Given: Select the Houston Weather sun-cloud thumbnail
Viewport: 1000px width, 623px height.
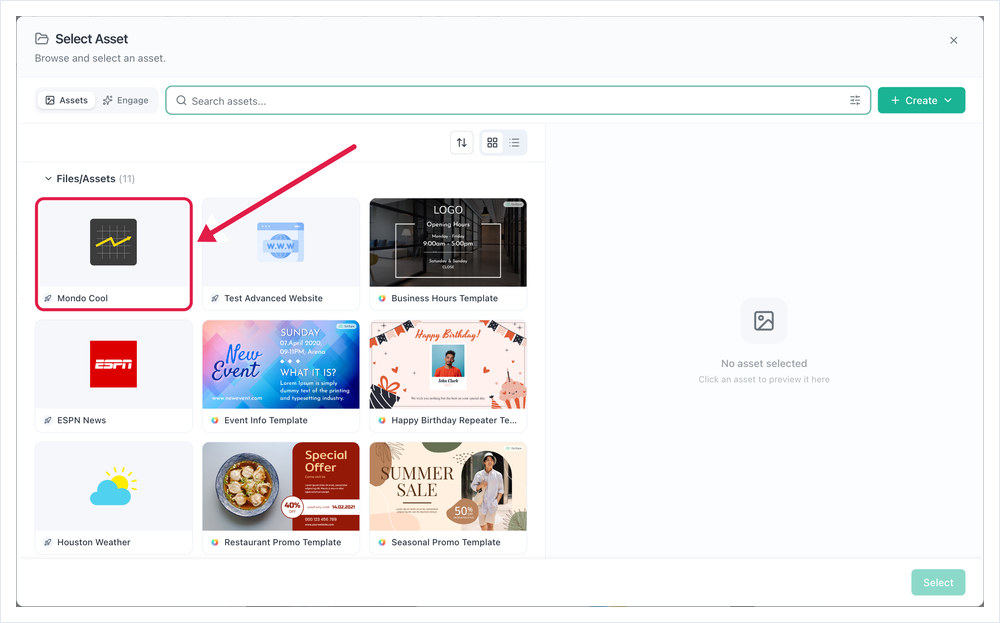Looking at the screenshot, I should (x=114, y=486).
